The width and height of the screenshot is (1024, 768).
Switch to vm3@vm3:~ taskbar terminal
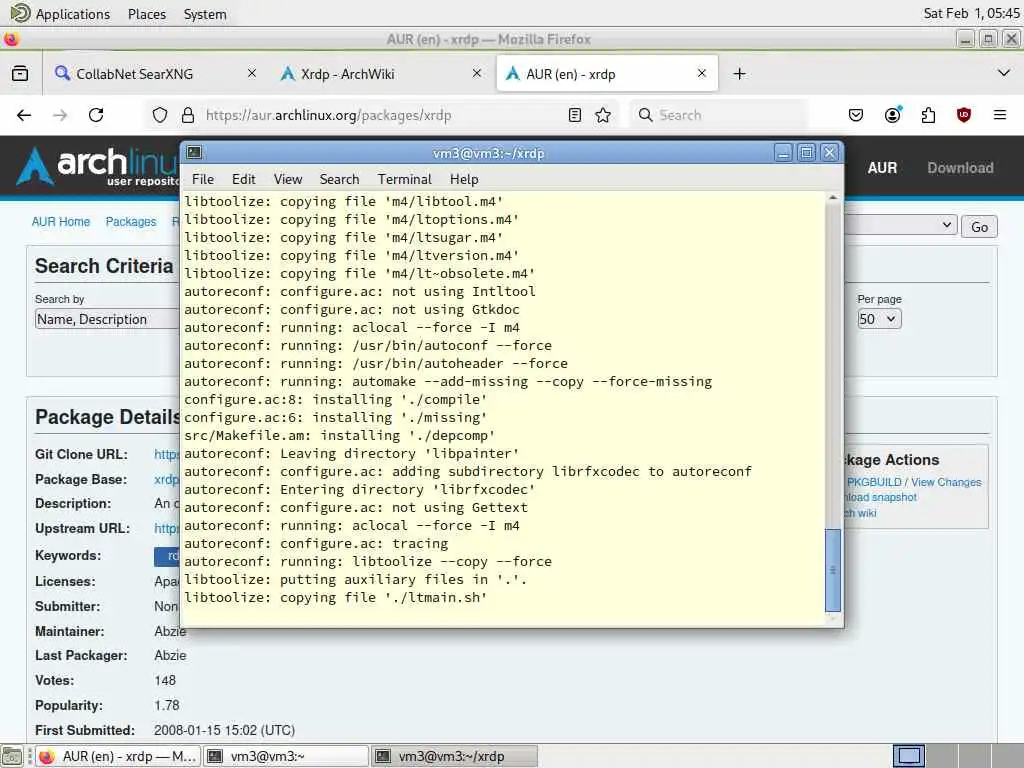pyautogui.click(x=286, y=756)
